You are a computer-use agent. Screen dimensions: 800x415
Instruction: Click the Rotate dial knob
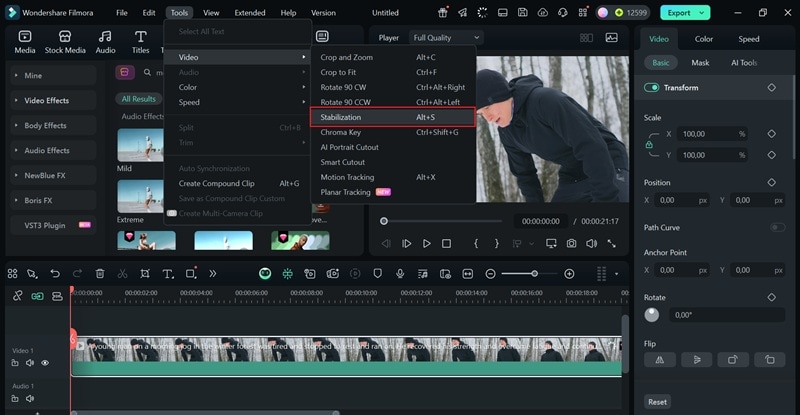pyautogui.click(x=652, y=315)
